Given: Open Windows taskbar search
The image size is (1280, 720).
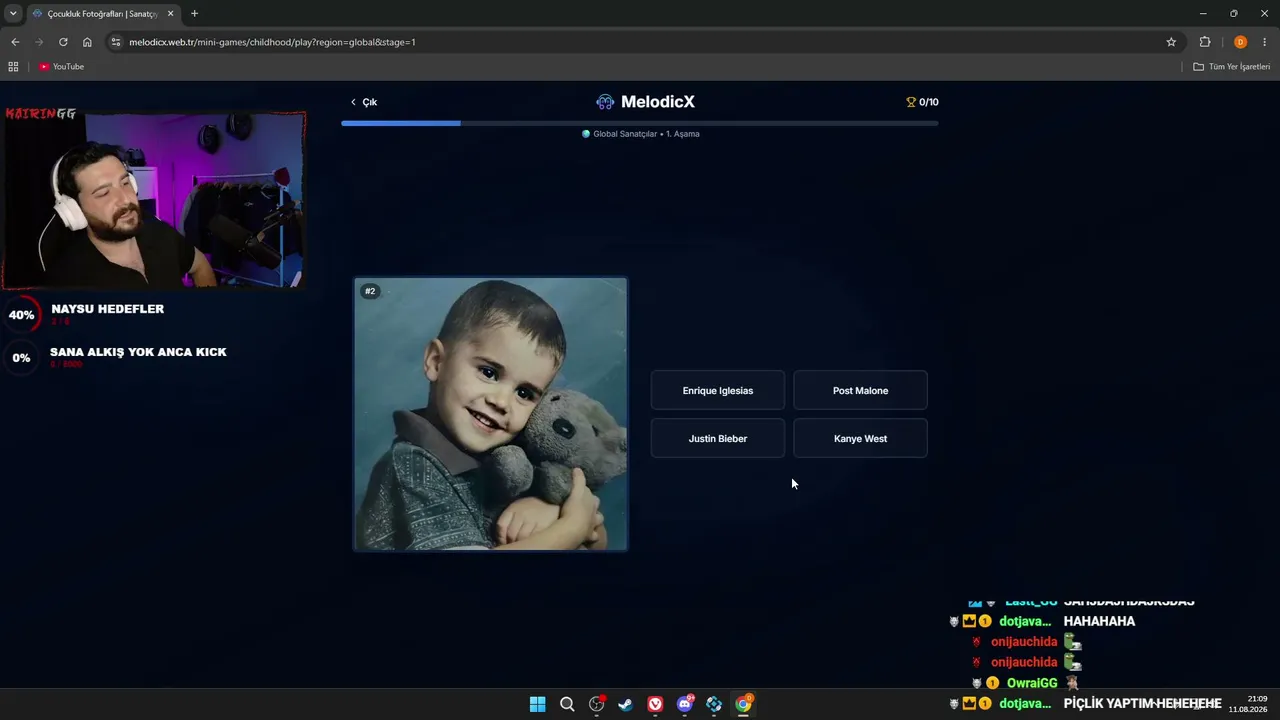Looking at the screenshot, I should click(x=567, y=704).
